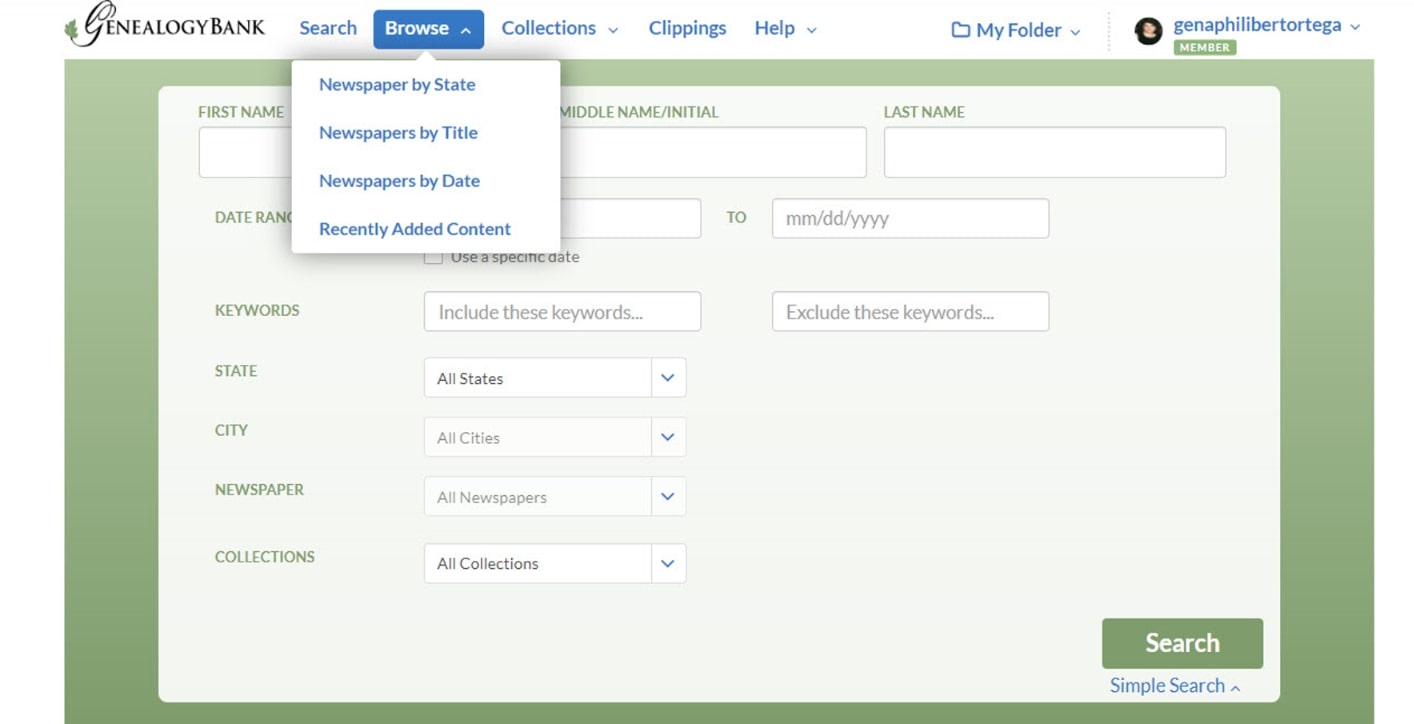This screenshot has height=724, width=1414.
Task: Choose Newspapers by Date
Action: [399, 181]
